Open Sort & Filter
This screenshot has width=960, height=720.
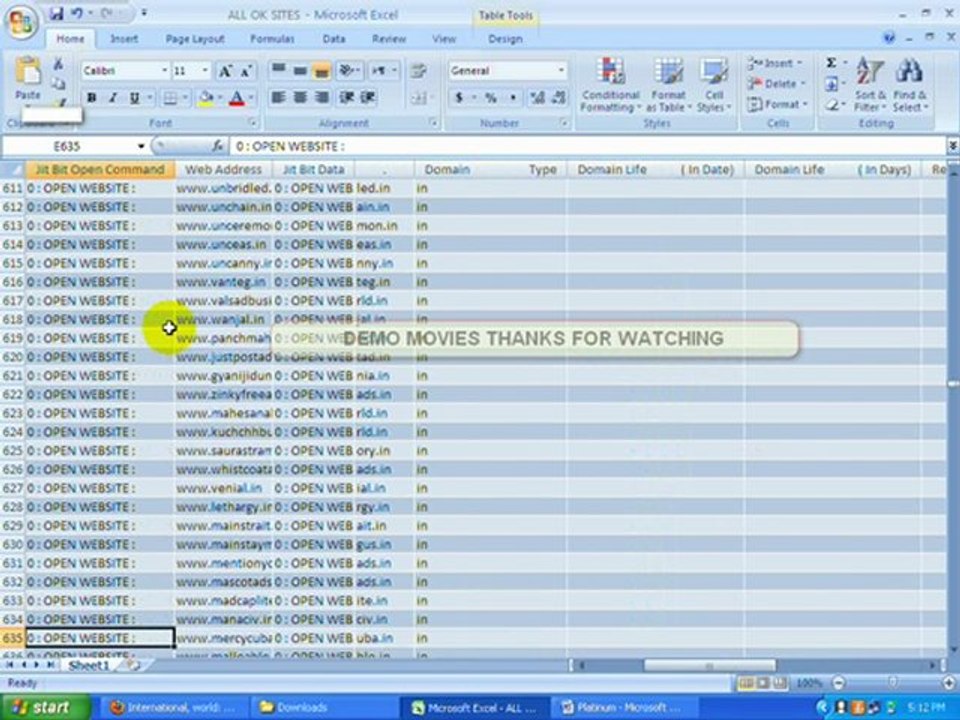(x=870, y=84)
